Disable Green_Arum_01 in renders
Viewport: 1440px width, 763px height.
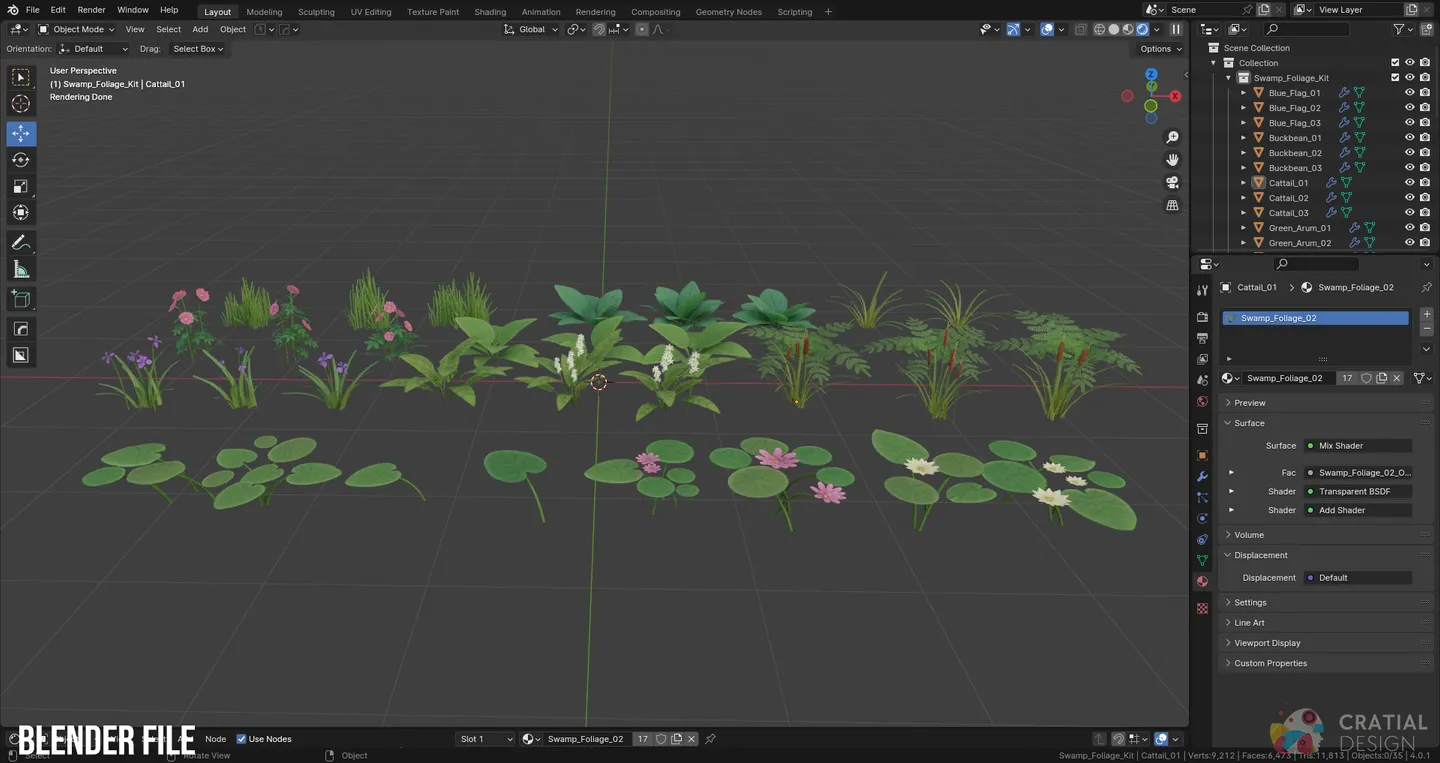click(x=1425, y=228)
